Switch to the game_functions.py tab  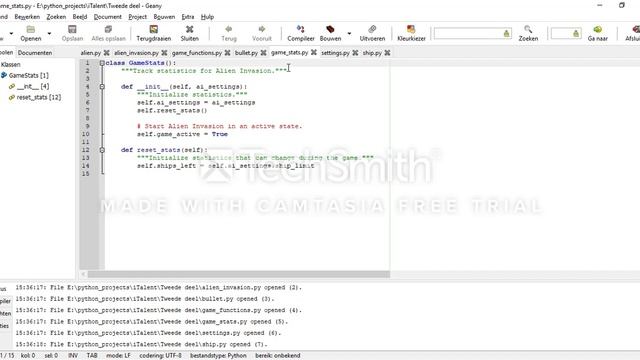tap(197, 53)
